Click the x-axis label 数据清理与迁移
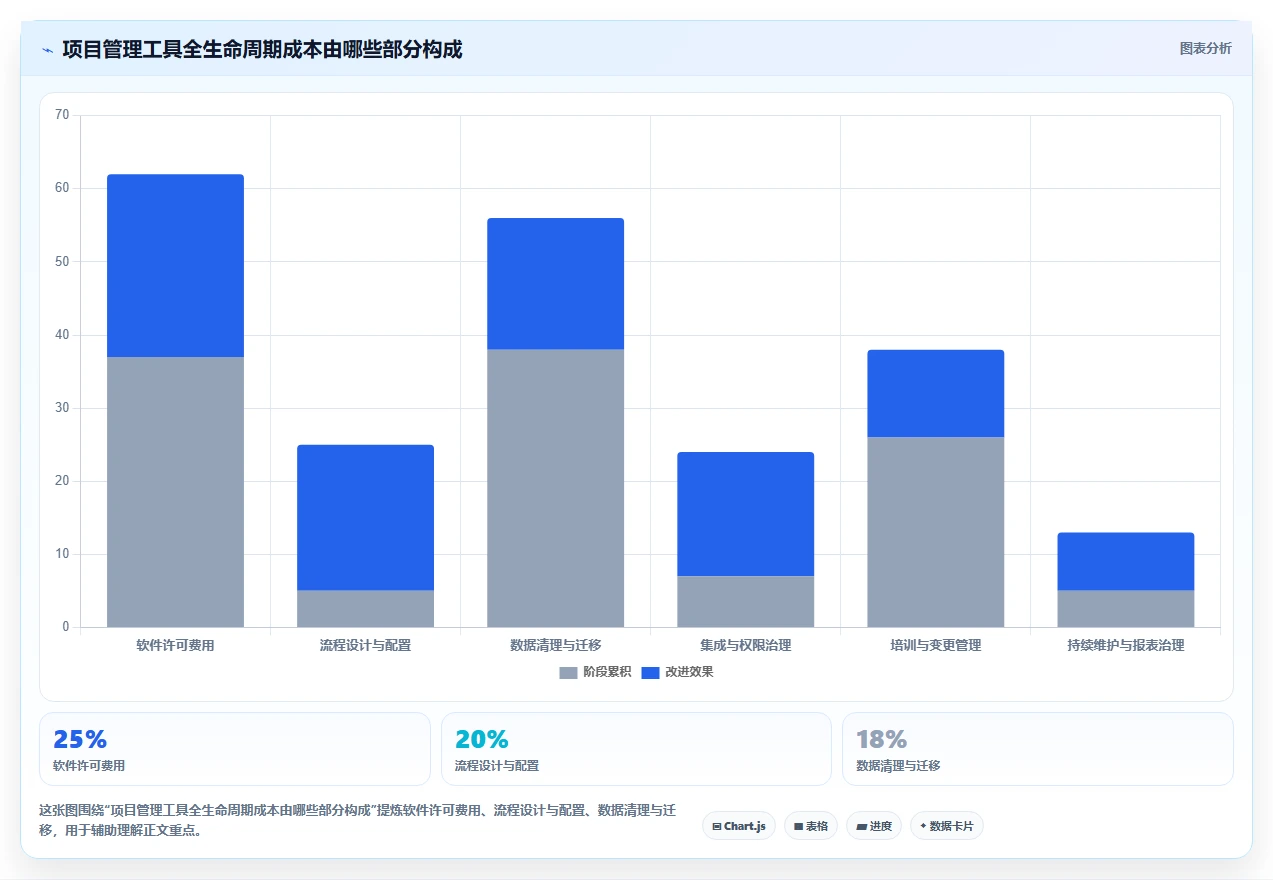 (x=555, y=645)
